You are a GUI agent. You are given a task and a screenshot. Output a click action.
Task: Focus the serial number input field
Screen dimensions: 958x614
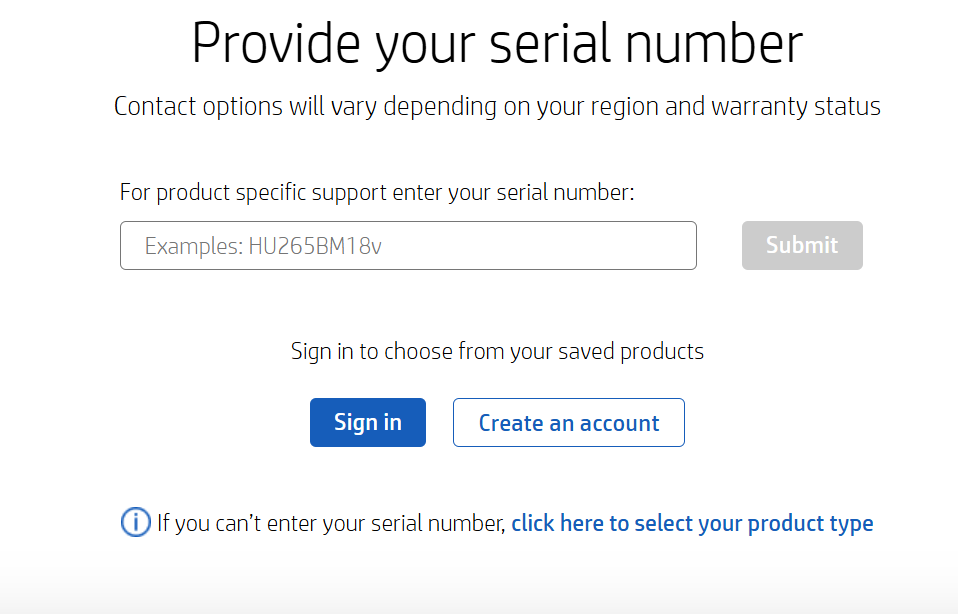click(408, 246)
